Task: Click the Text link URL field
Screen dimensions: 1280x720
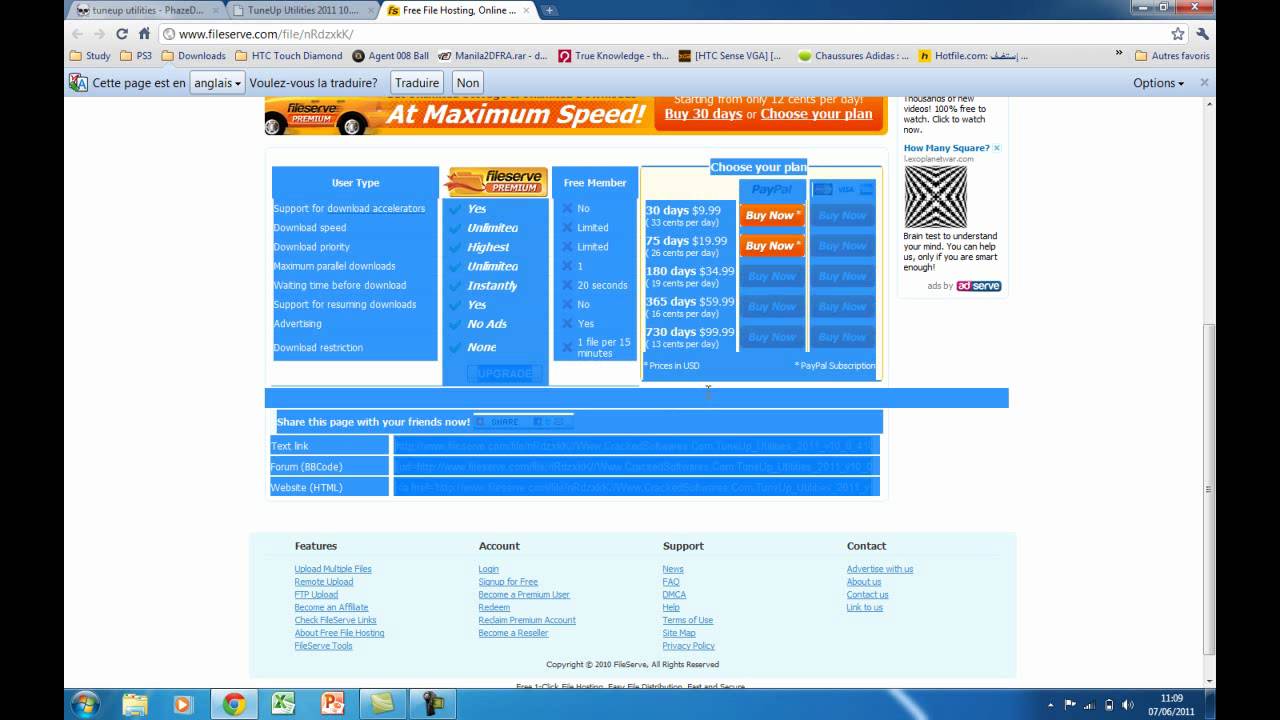Action: (x=634, y=446)
